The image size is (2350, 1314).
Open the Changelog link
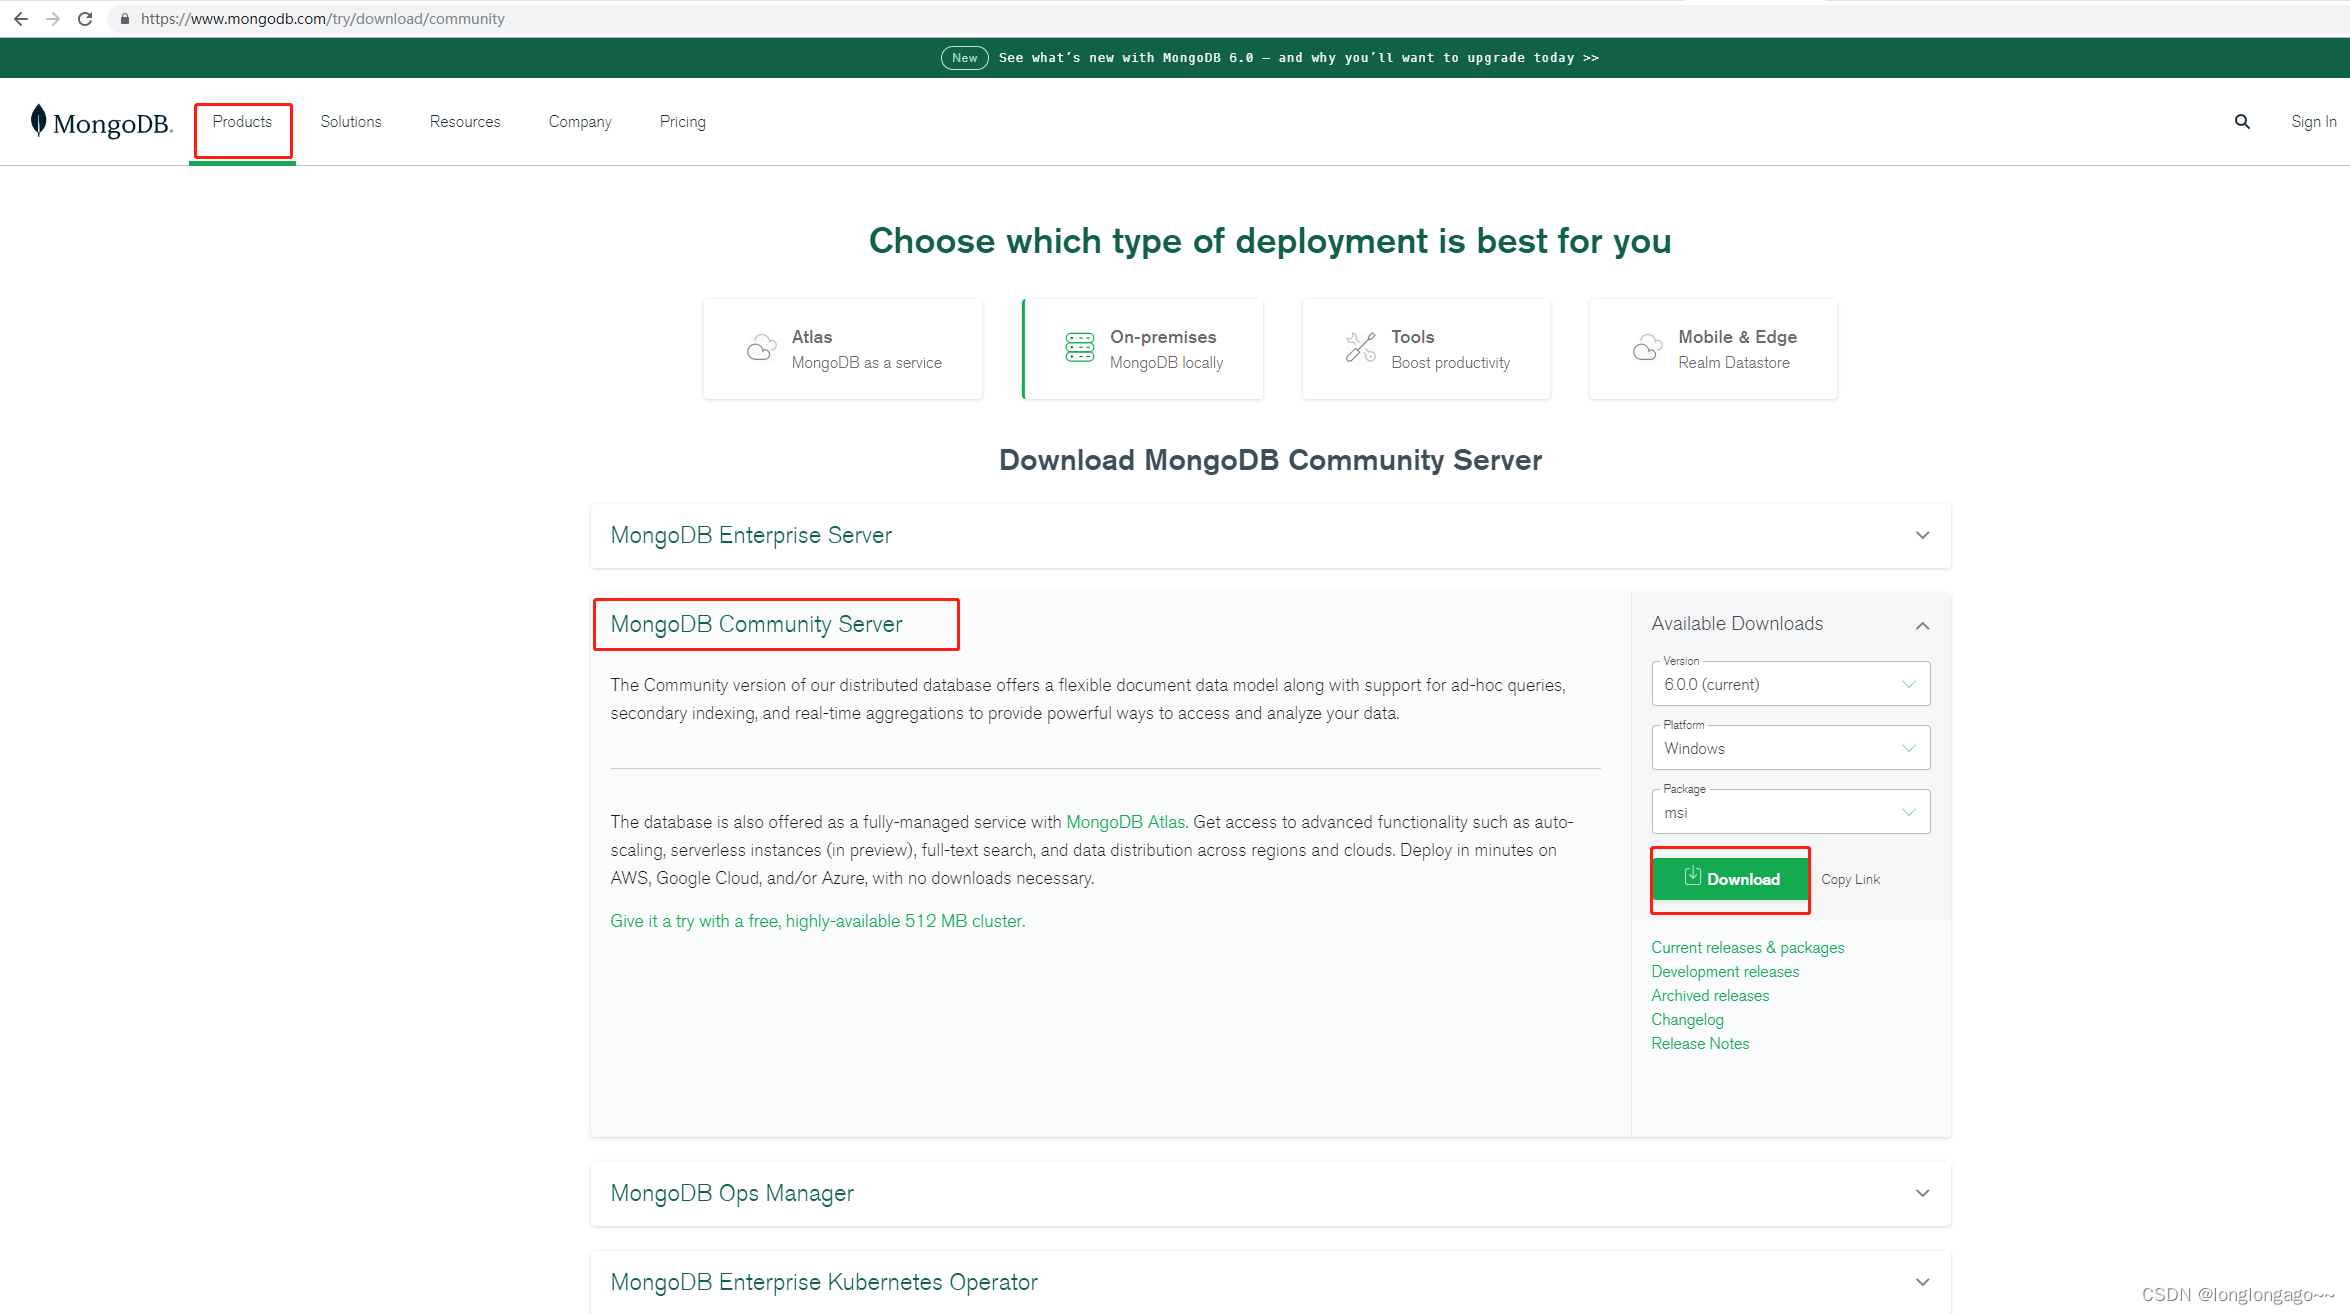[1687, 1019]
